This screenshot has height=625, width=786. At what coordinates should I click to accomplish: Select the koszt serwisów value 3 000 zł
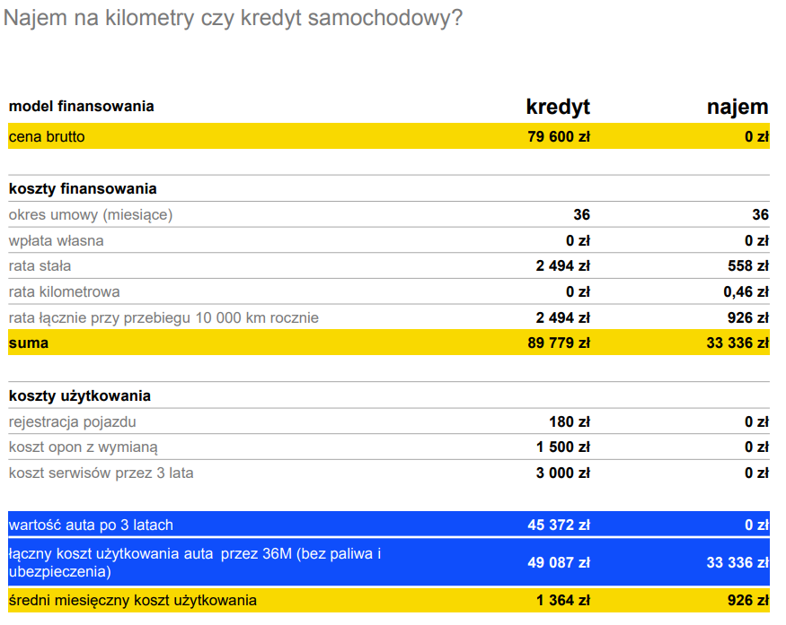[x=563, y=473]
